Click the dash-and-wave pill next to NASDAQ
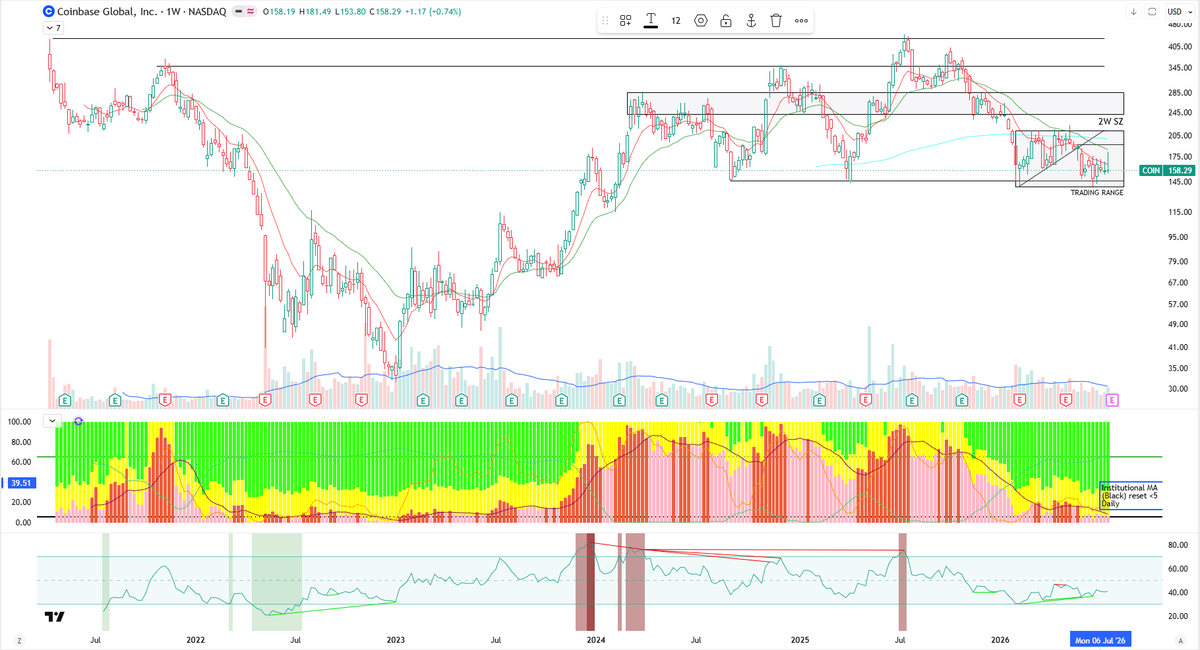Image resolution: width=1200 pixels, height=650 pixels. tap(246, 11)
